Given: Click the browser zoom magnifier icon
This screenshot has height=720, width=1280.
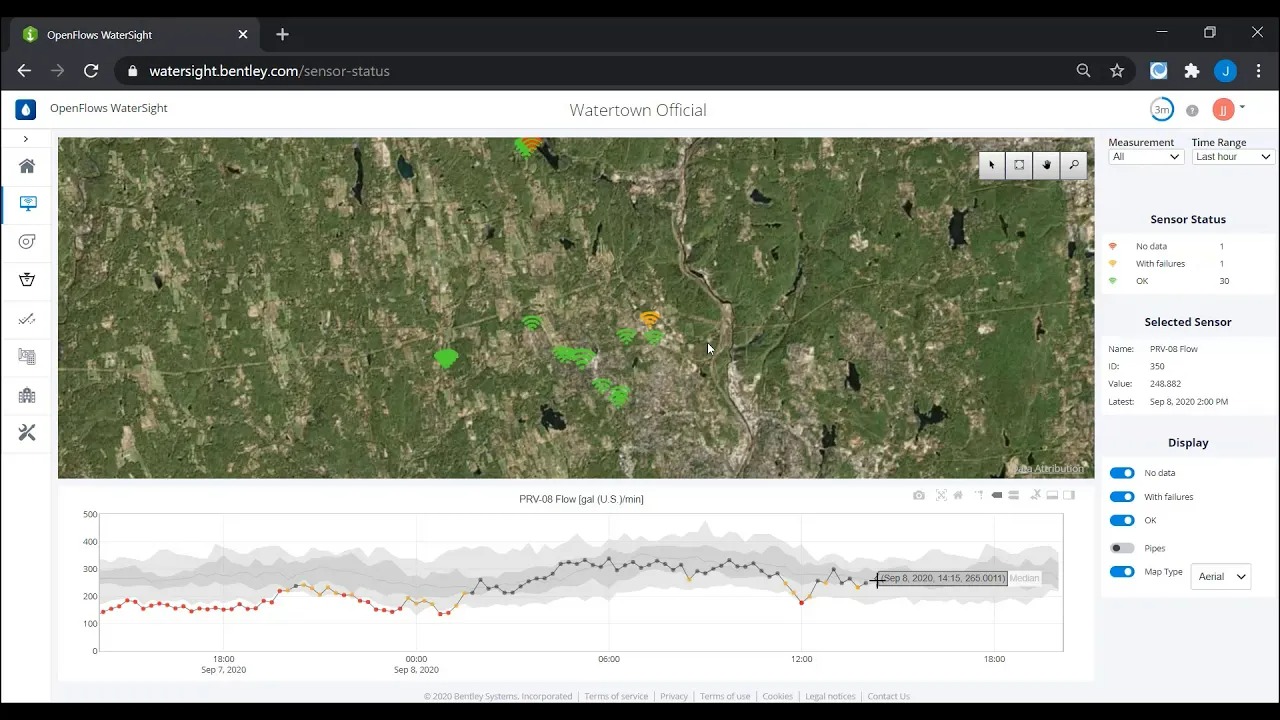Looking at the screenshot, I should pos(1083,71).
